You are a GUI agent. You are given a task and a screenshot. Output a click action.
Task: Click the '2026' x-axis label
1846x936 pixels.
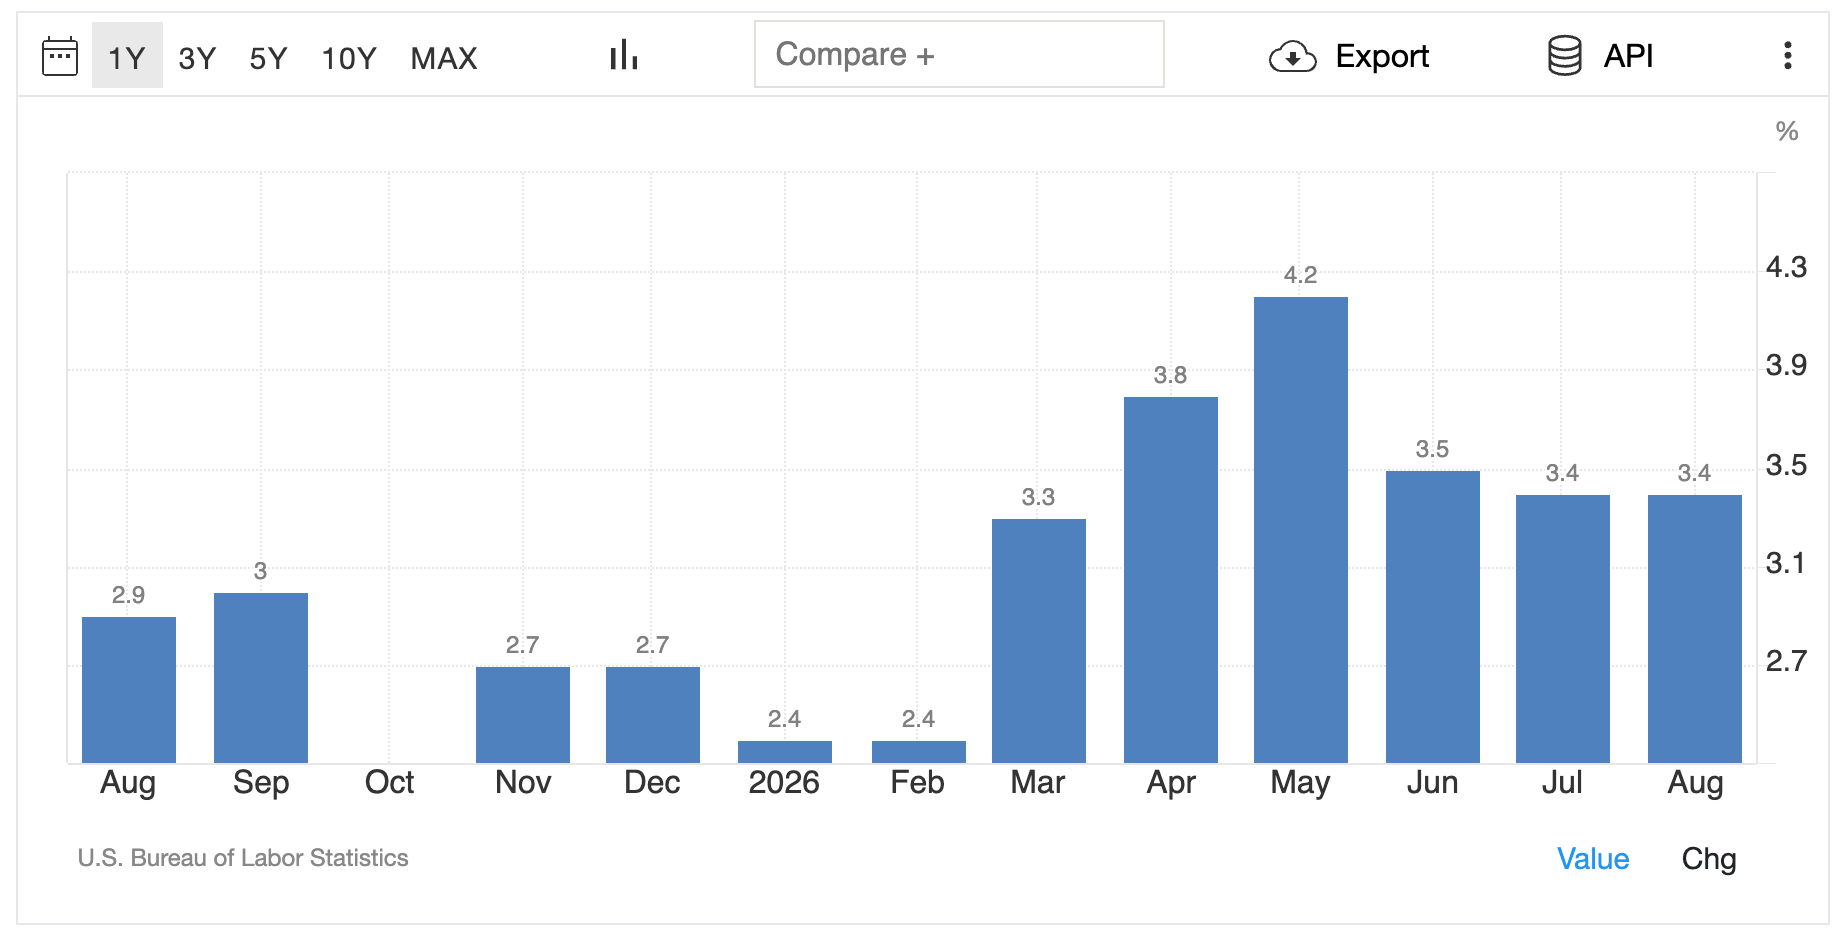(784, 782)
